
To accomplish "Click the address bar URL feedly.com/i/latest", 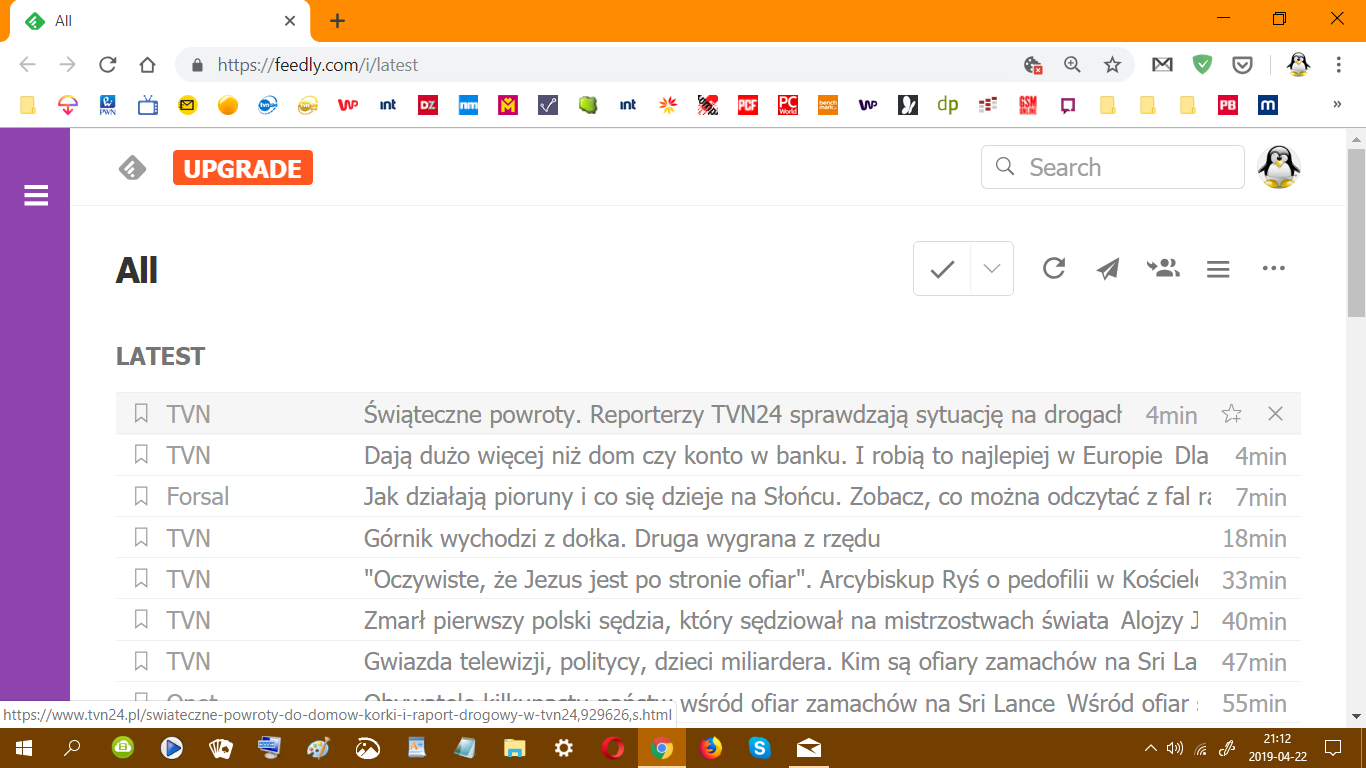I will [317, 65].
